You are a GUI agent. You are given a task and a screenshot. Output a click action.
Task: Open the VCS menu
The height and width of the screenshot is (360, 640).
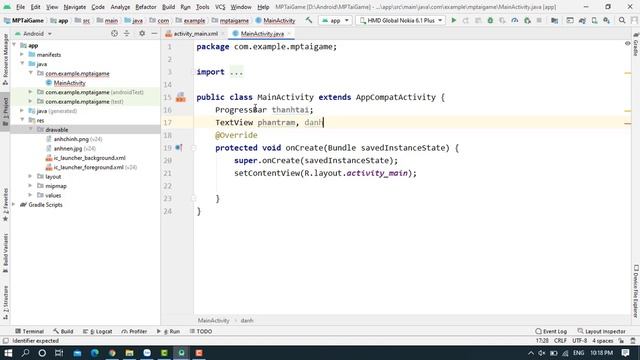(220, 7)
